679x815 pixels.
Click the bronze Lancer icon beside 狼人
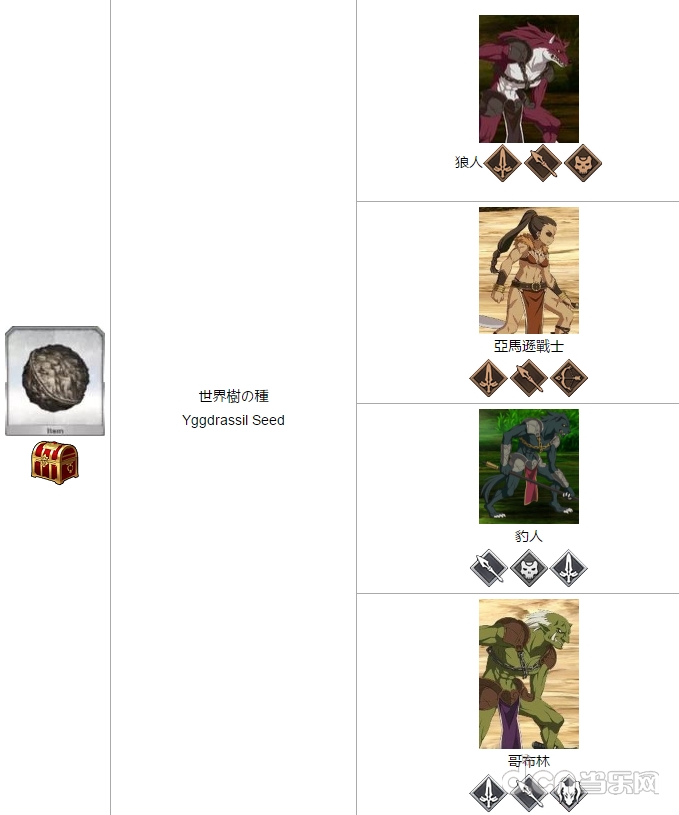coord(542,163)
